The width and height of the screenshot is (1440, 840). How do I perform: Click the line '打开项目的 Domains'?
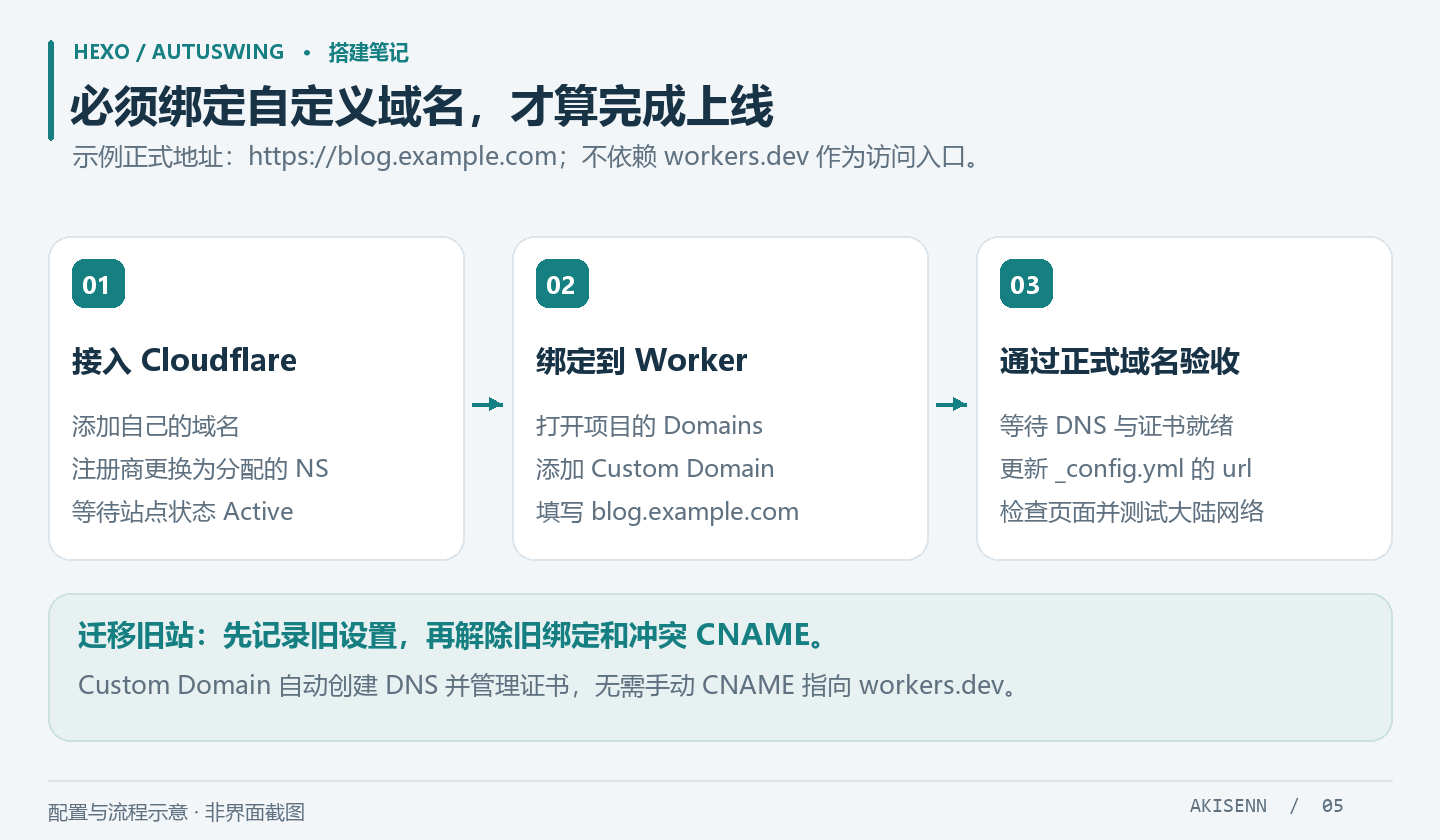[649, 426]
